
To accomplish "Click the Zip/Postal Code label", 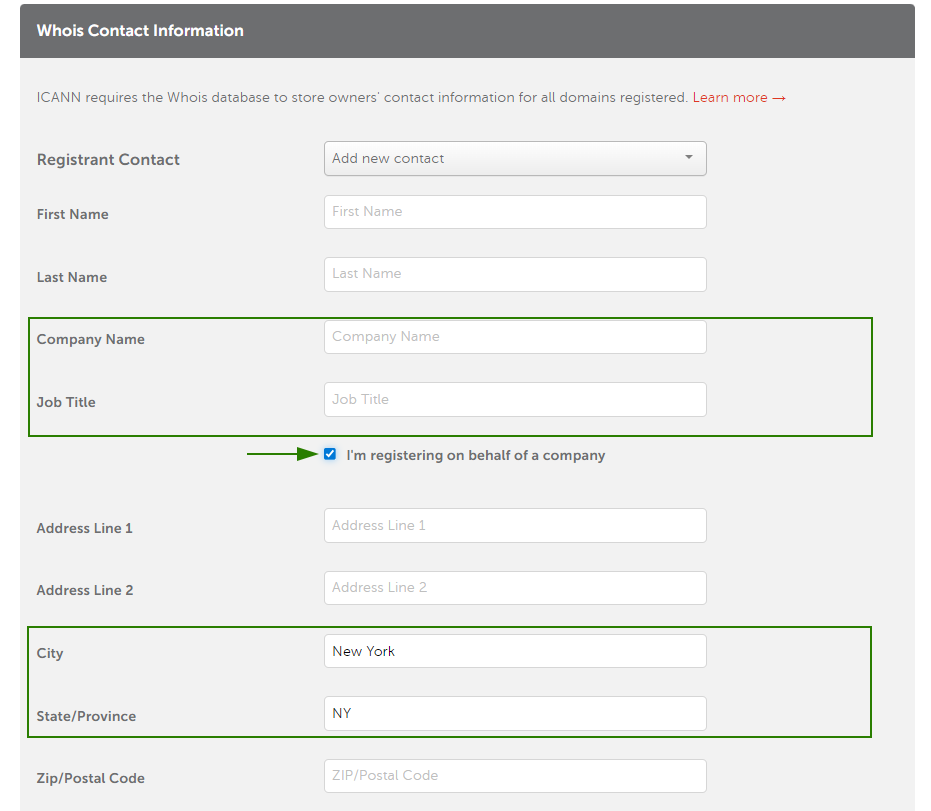I will point(91,778).
